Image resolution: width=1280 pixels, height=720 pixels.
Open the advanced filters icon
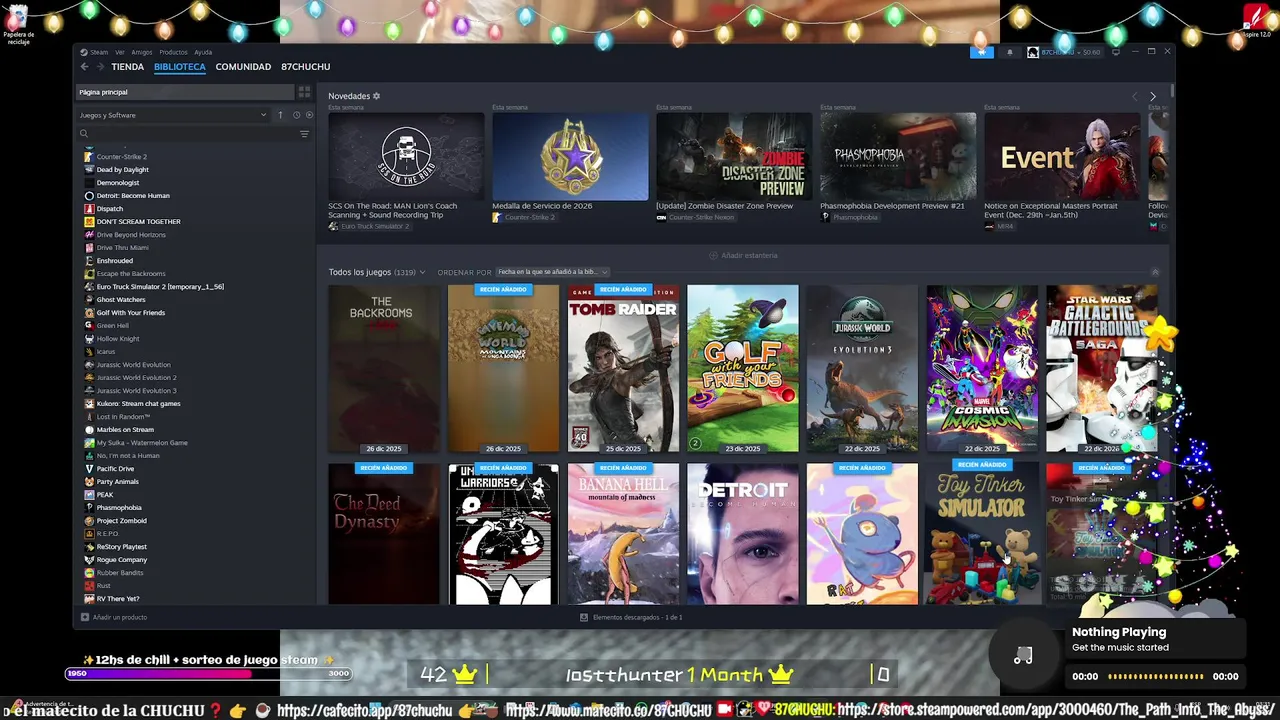click(x=305, y=133)
